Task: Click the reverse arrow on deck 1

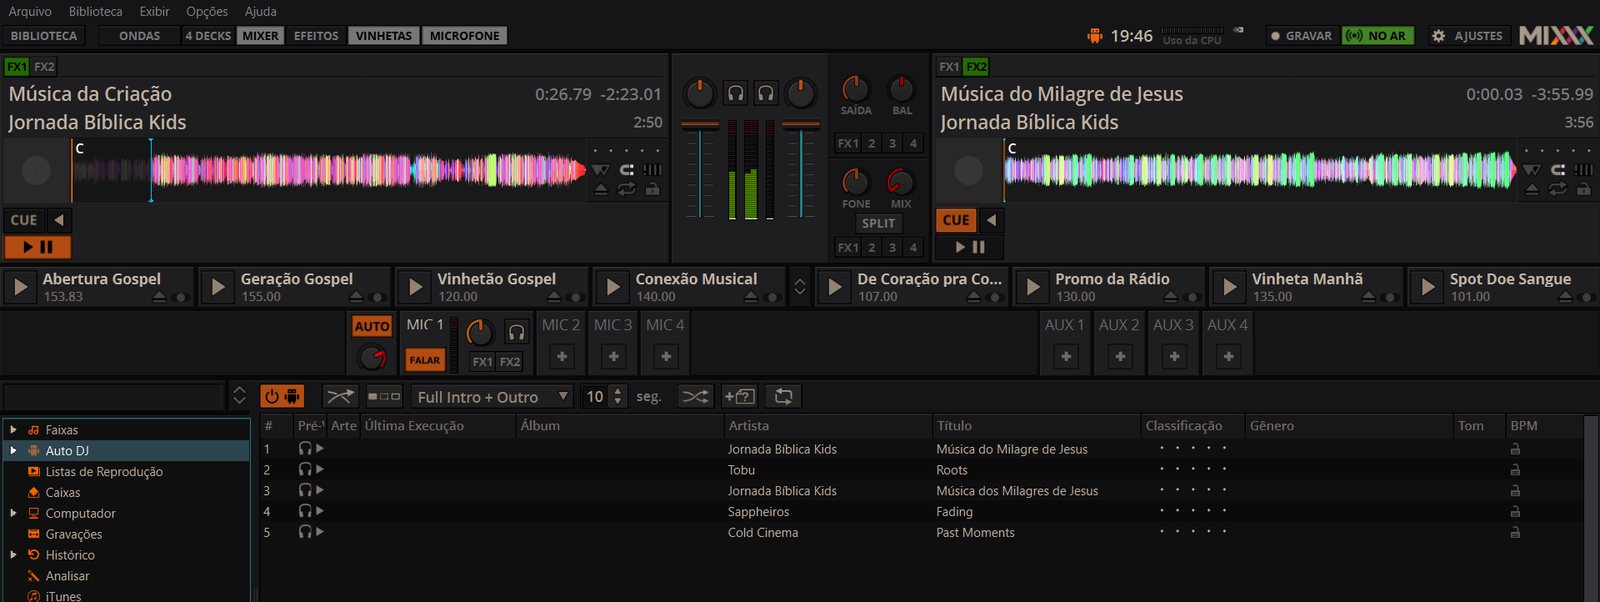Action: [59, 220]
